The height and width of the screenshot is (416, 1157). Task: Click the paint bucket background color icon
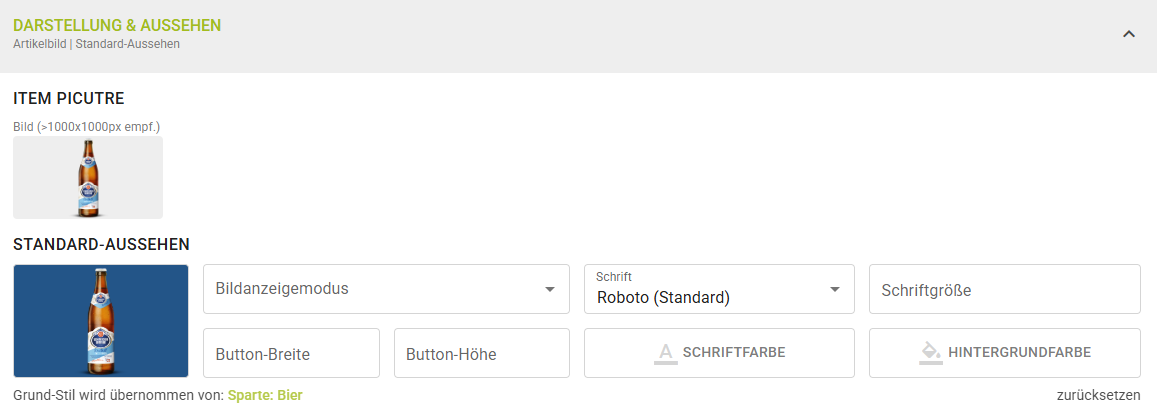pyautogui.click(x=930, y=353)
